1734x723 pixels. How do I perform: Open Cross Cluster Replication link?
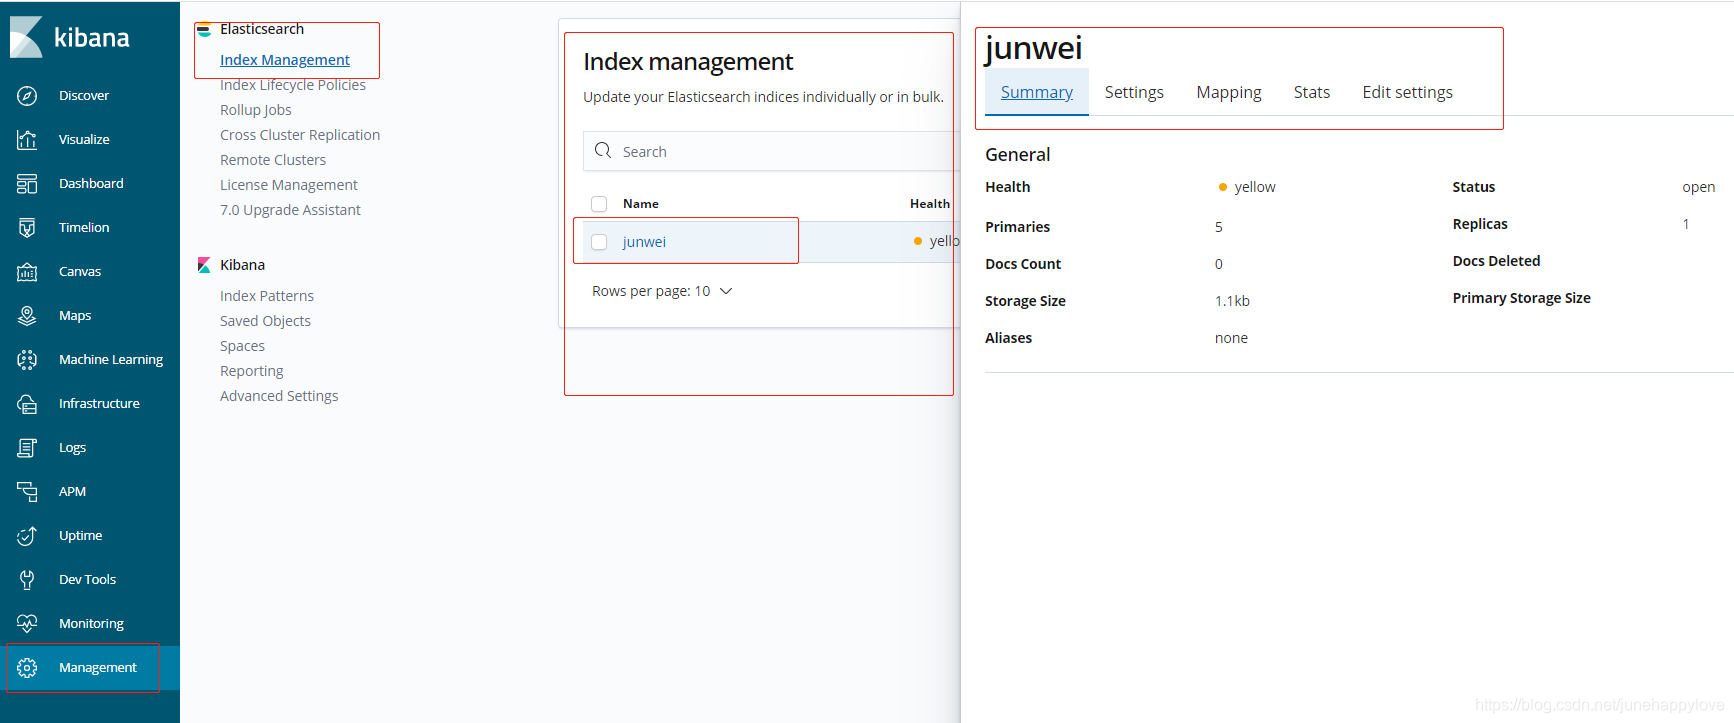[x=300, y=135]
